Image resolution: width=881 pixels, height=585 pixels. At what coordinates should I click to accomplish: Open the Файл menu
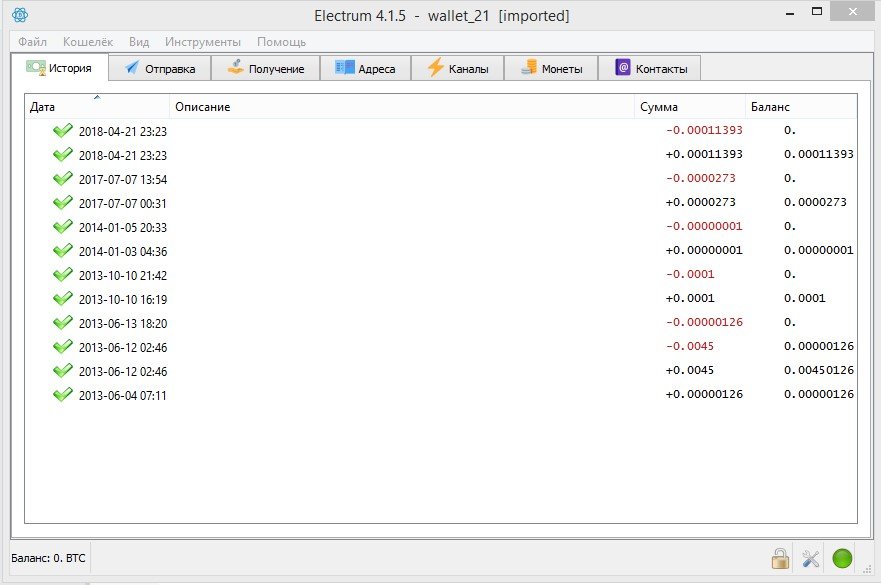(32, 42)
